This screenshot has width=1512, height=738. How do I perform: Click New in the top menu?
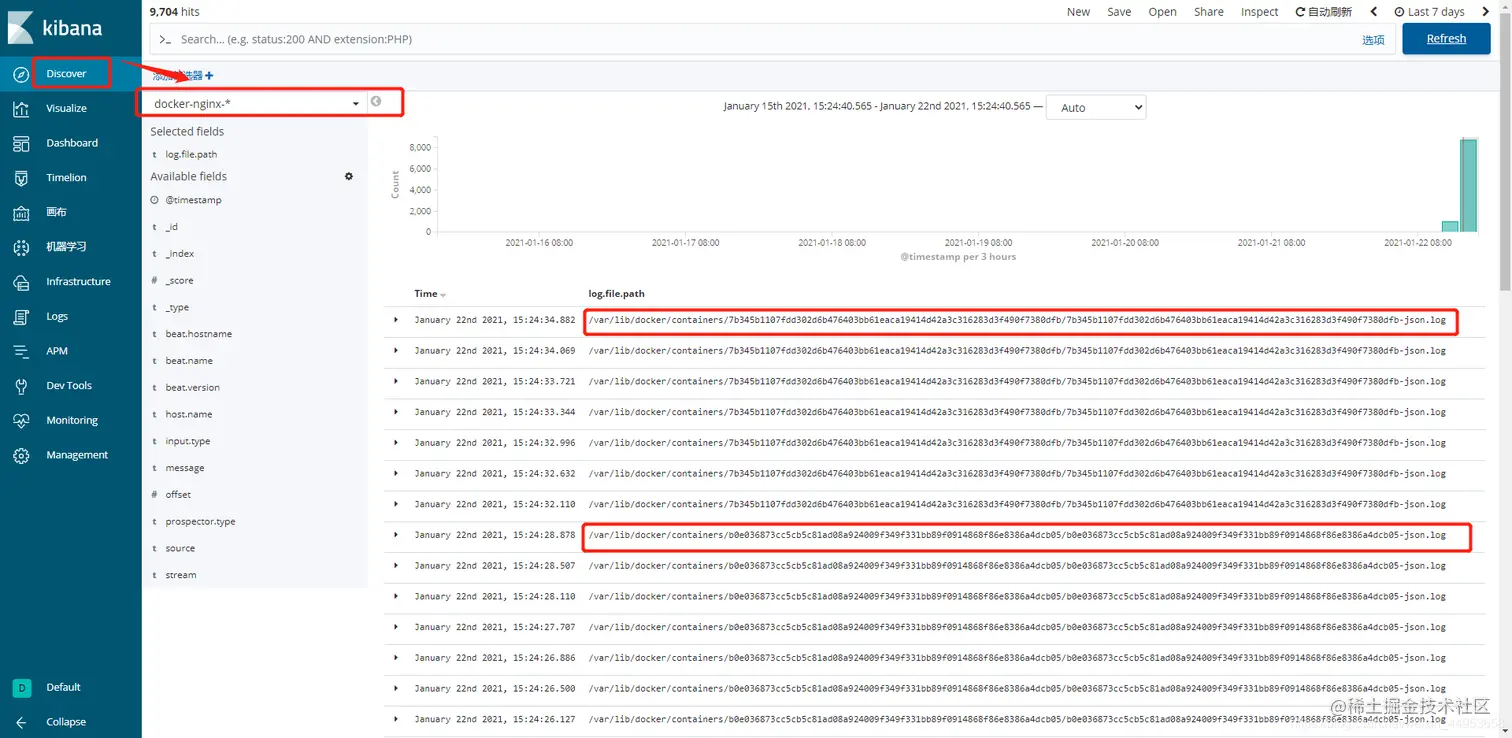1078,12
